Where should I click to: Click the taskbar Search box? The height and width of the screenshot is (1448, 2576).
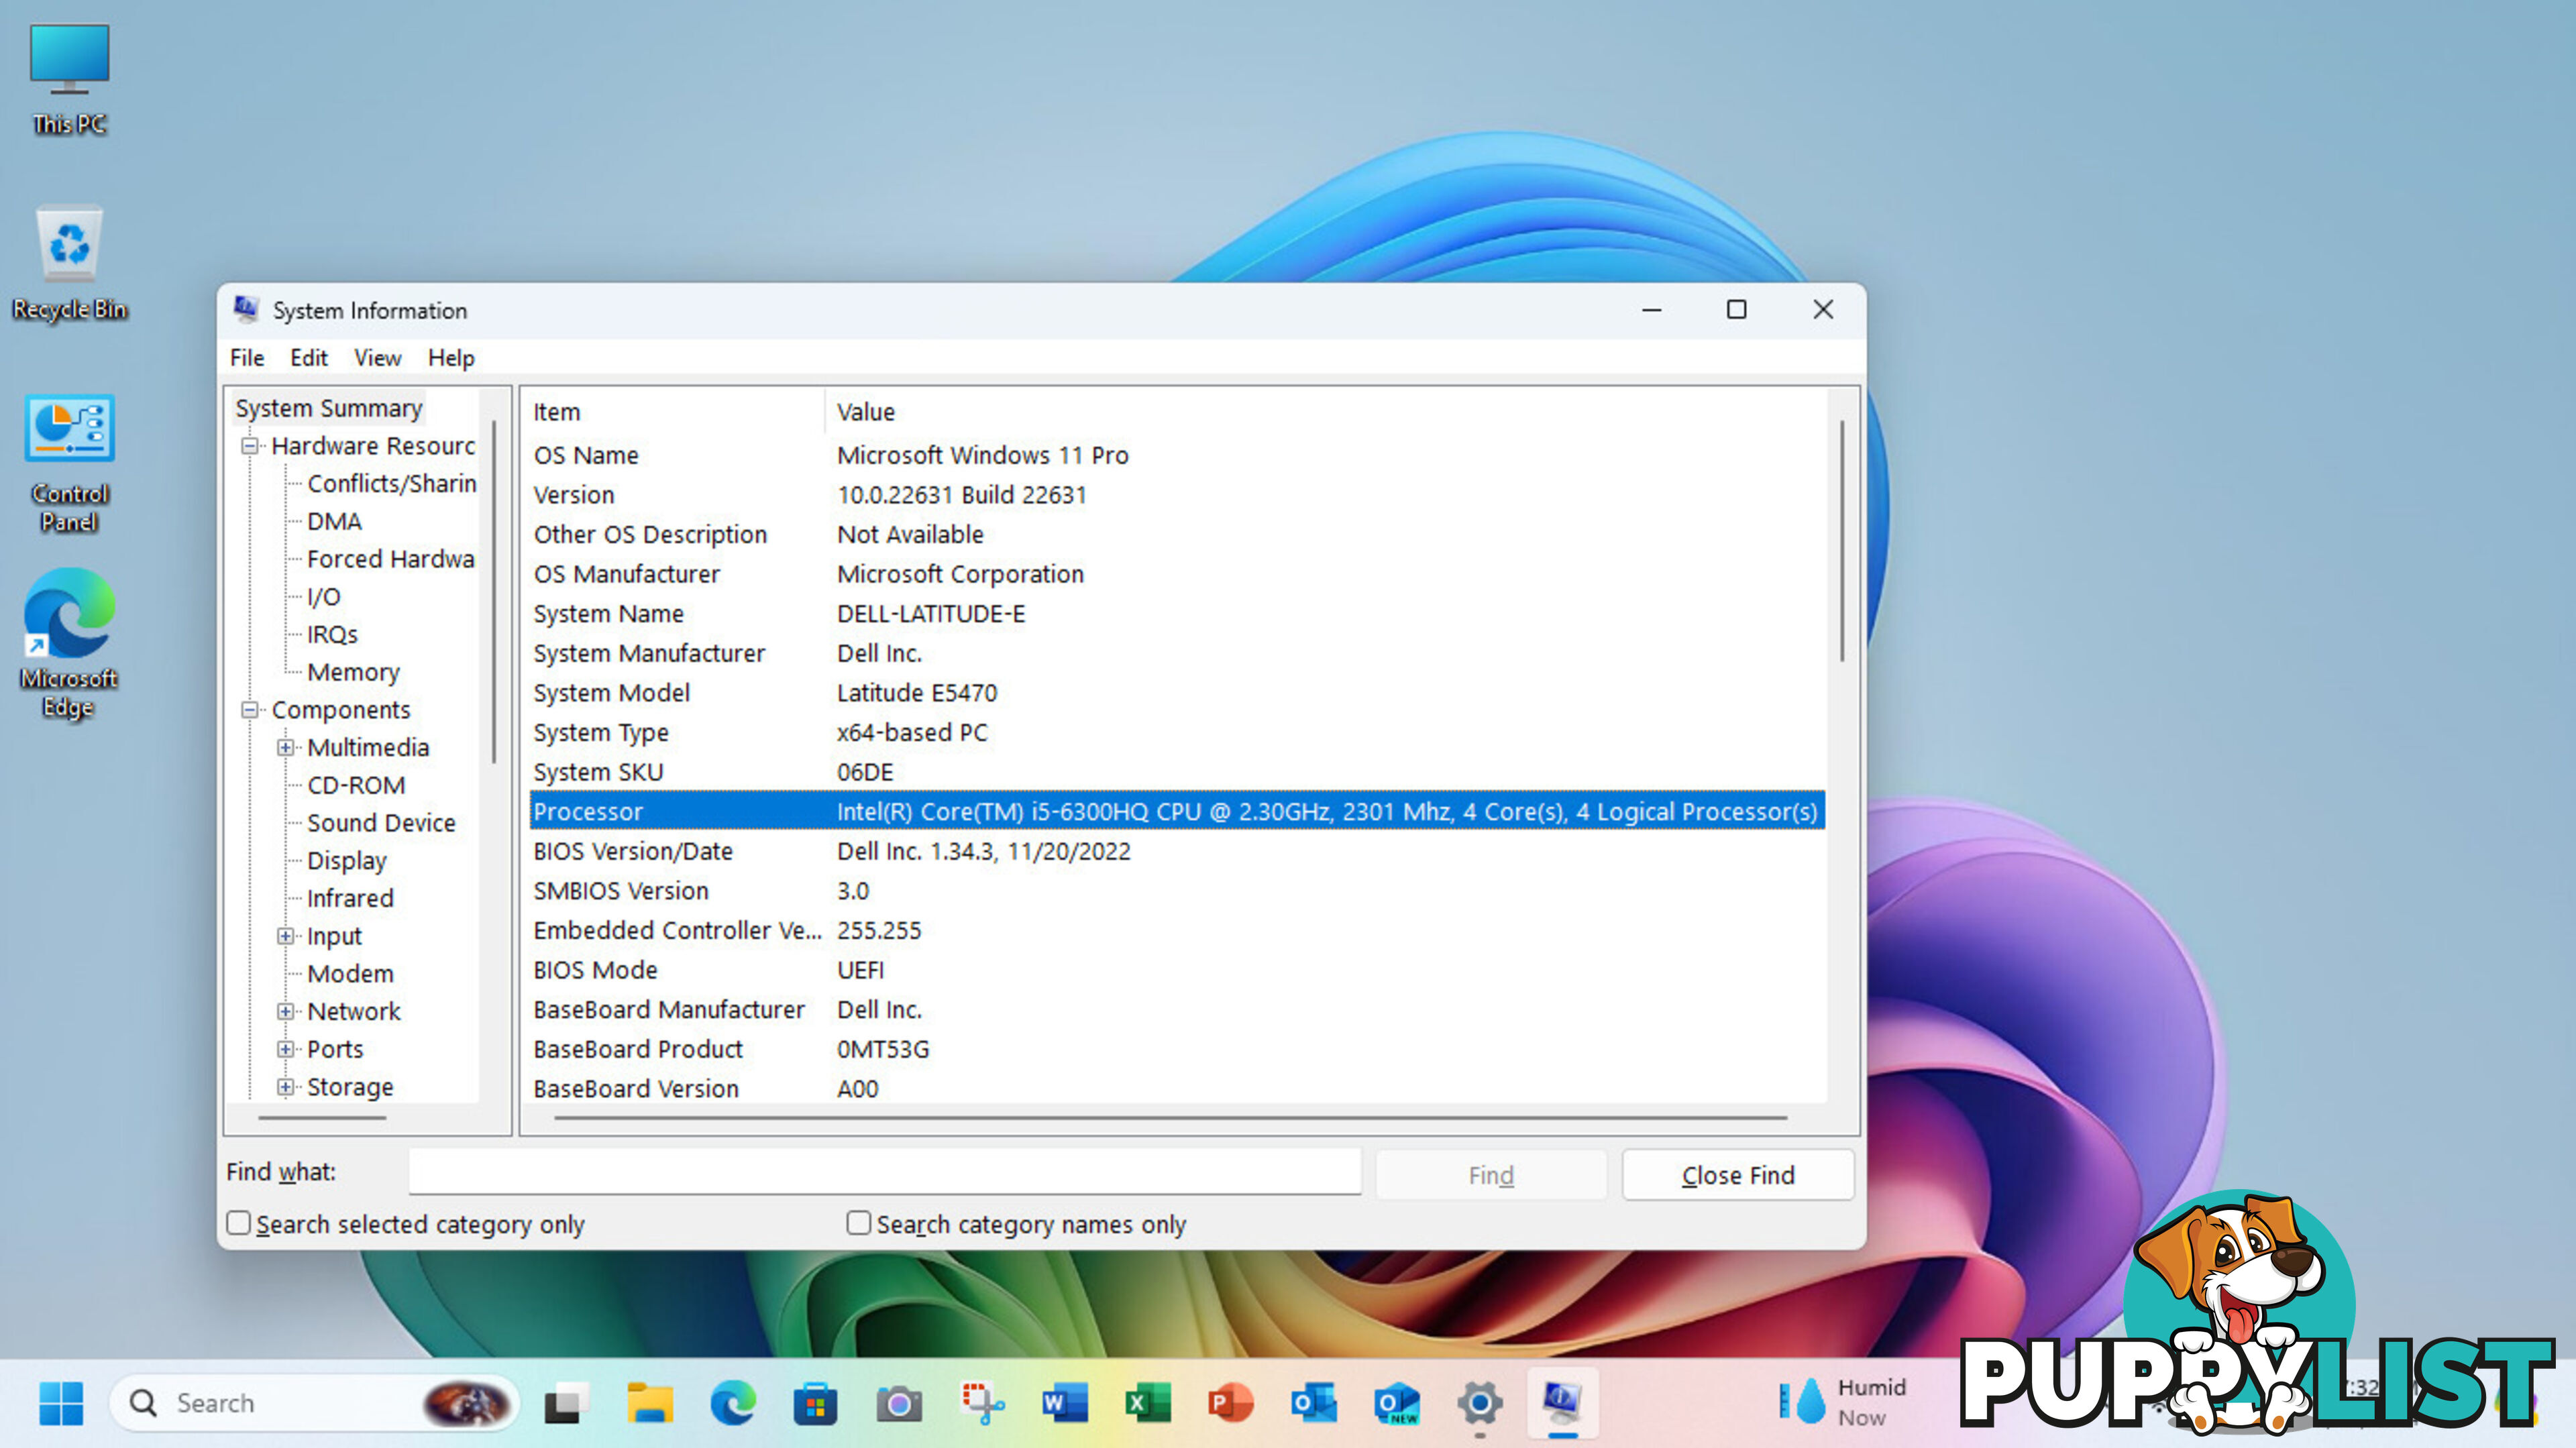click(315, 1403)
